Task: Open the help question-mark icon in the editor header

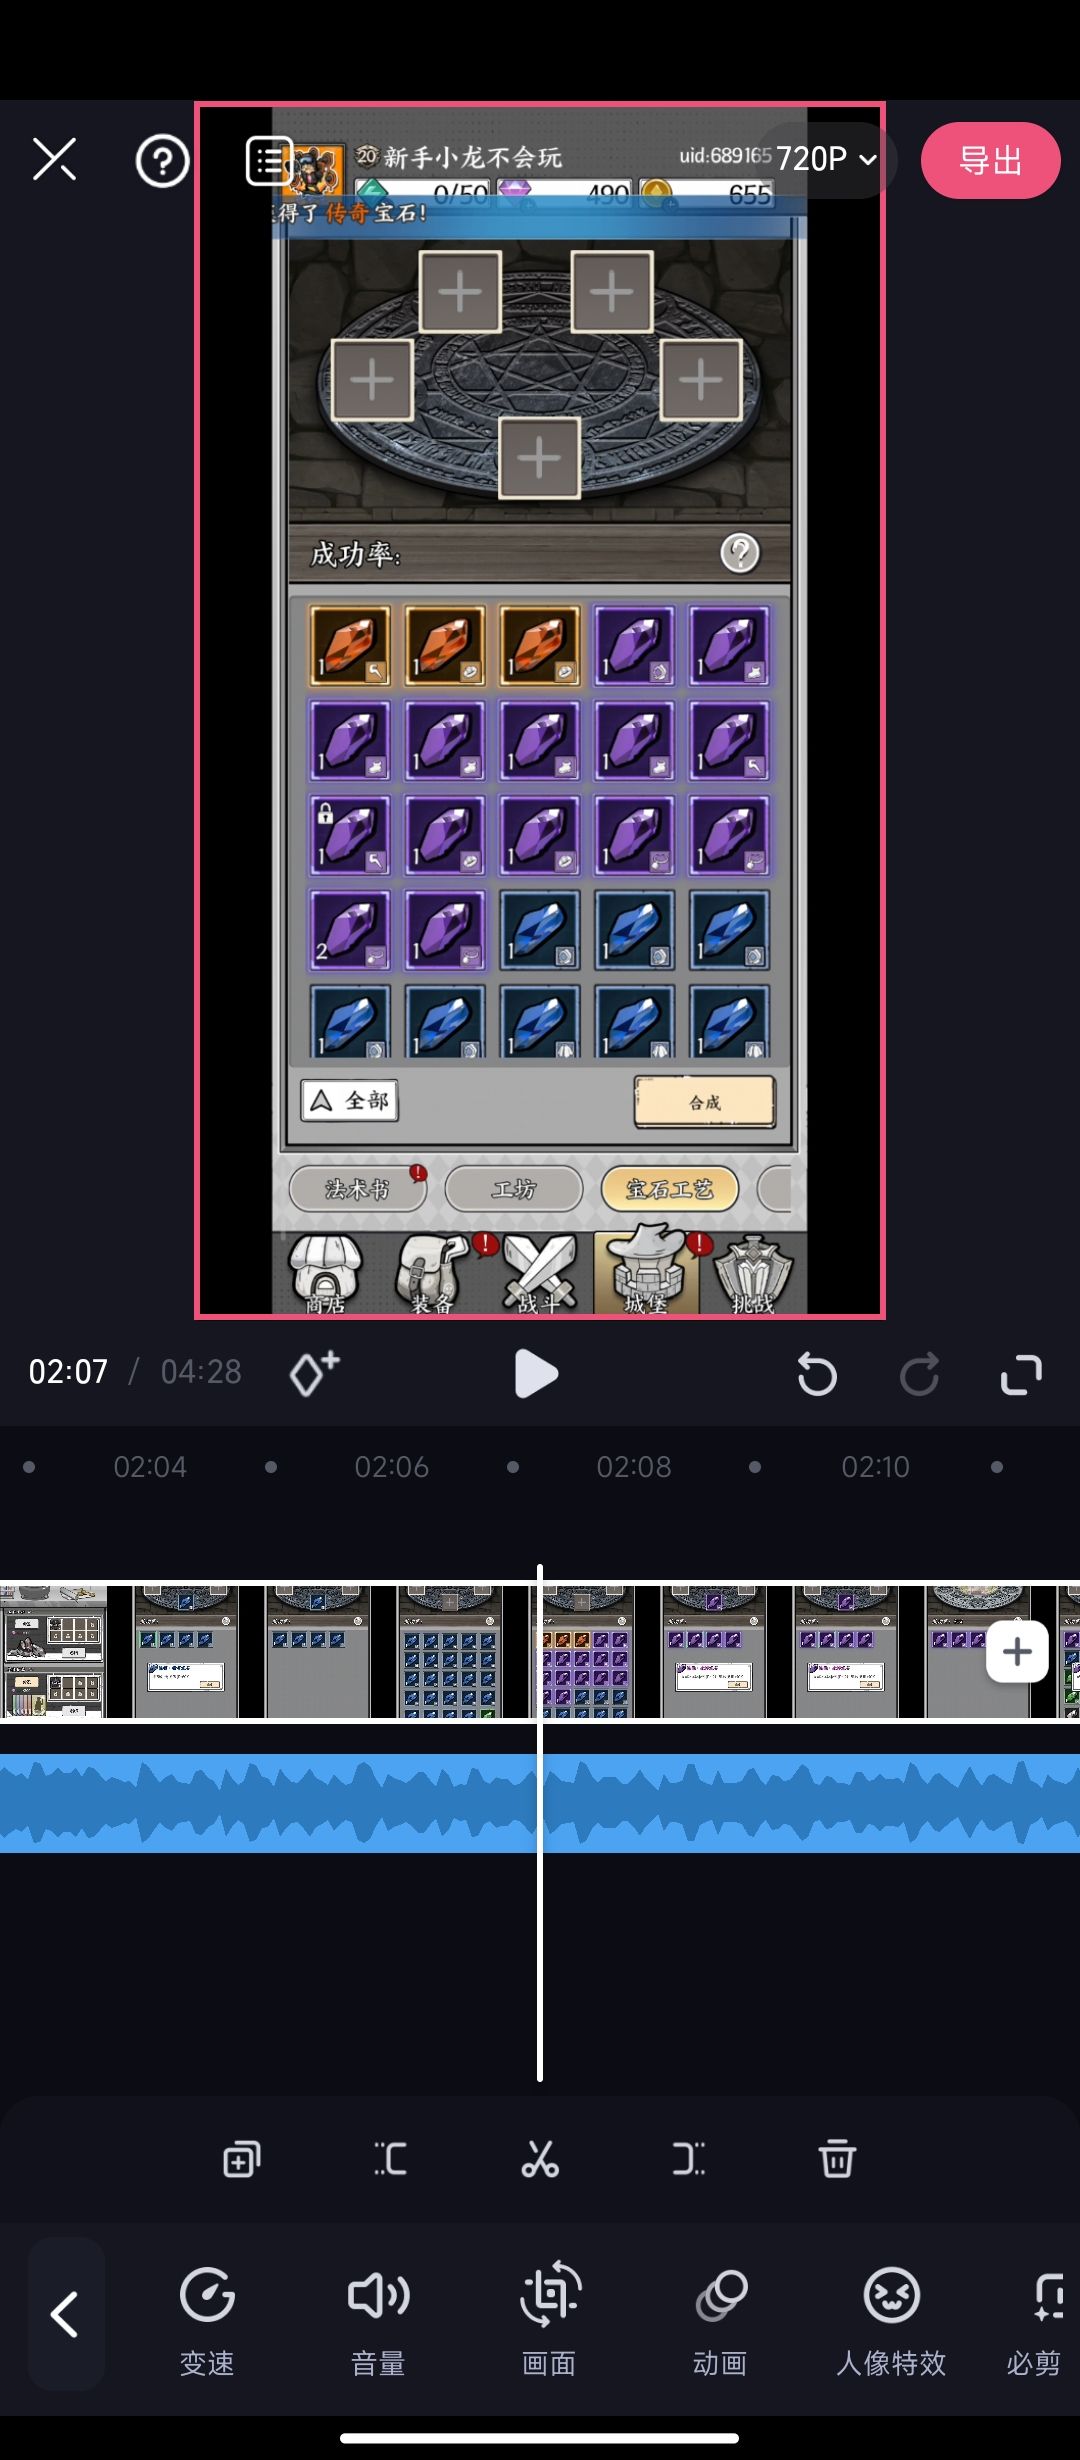Action: click(x=162, y=160)
